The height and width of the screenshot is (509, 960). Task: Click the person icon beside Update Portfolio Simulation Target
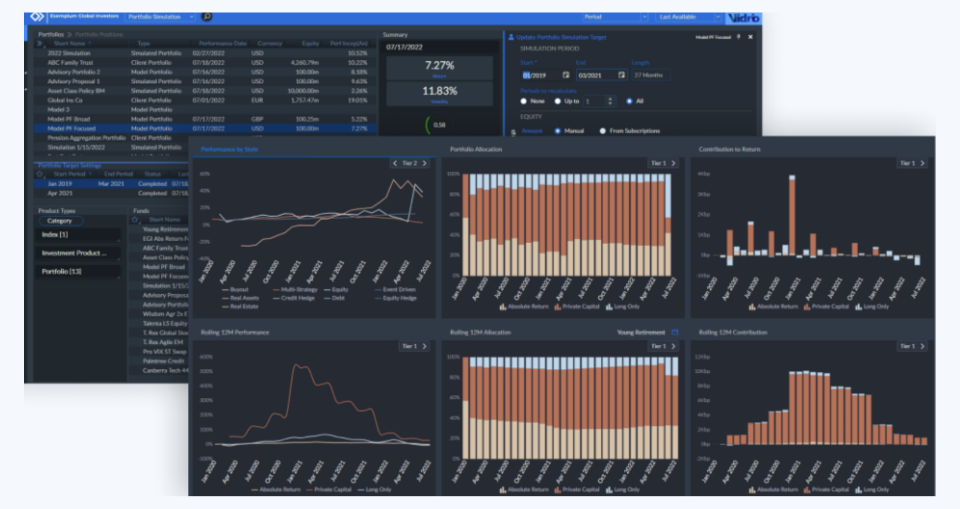tap(511, 37)
